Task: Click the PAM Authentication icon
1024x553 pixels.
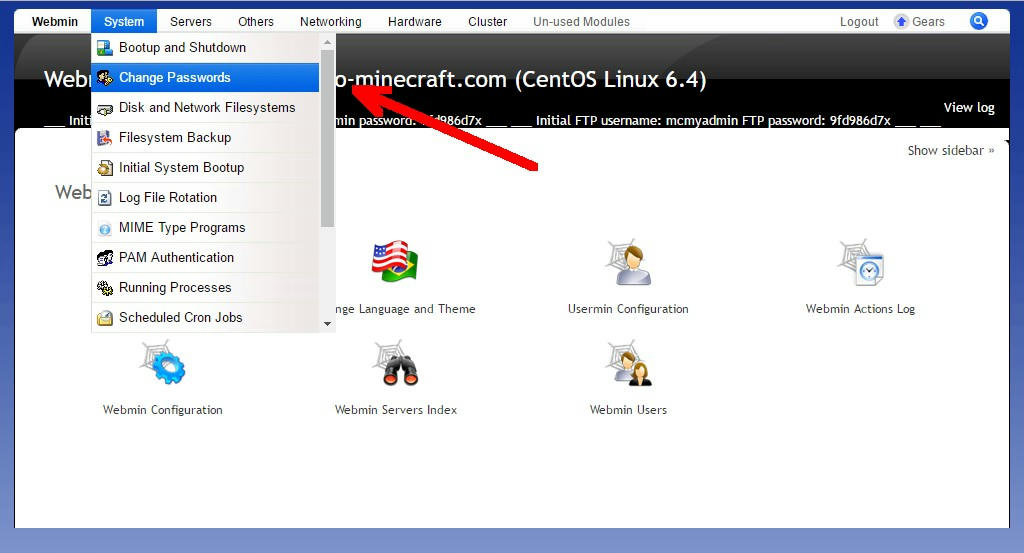Action: (x=104, y=258)
